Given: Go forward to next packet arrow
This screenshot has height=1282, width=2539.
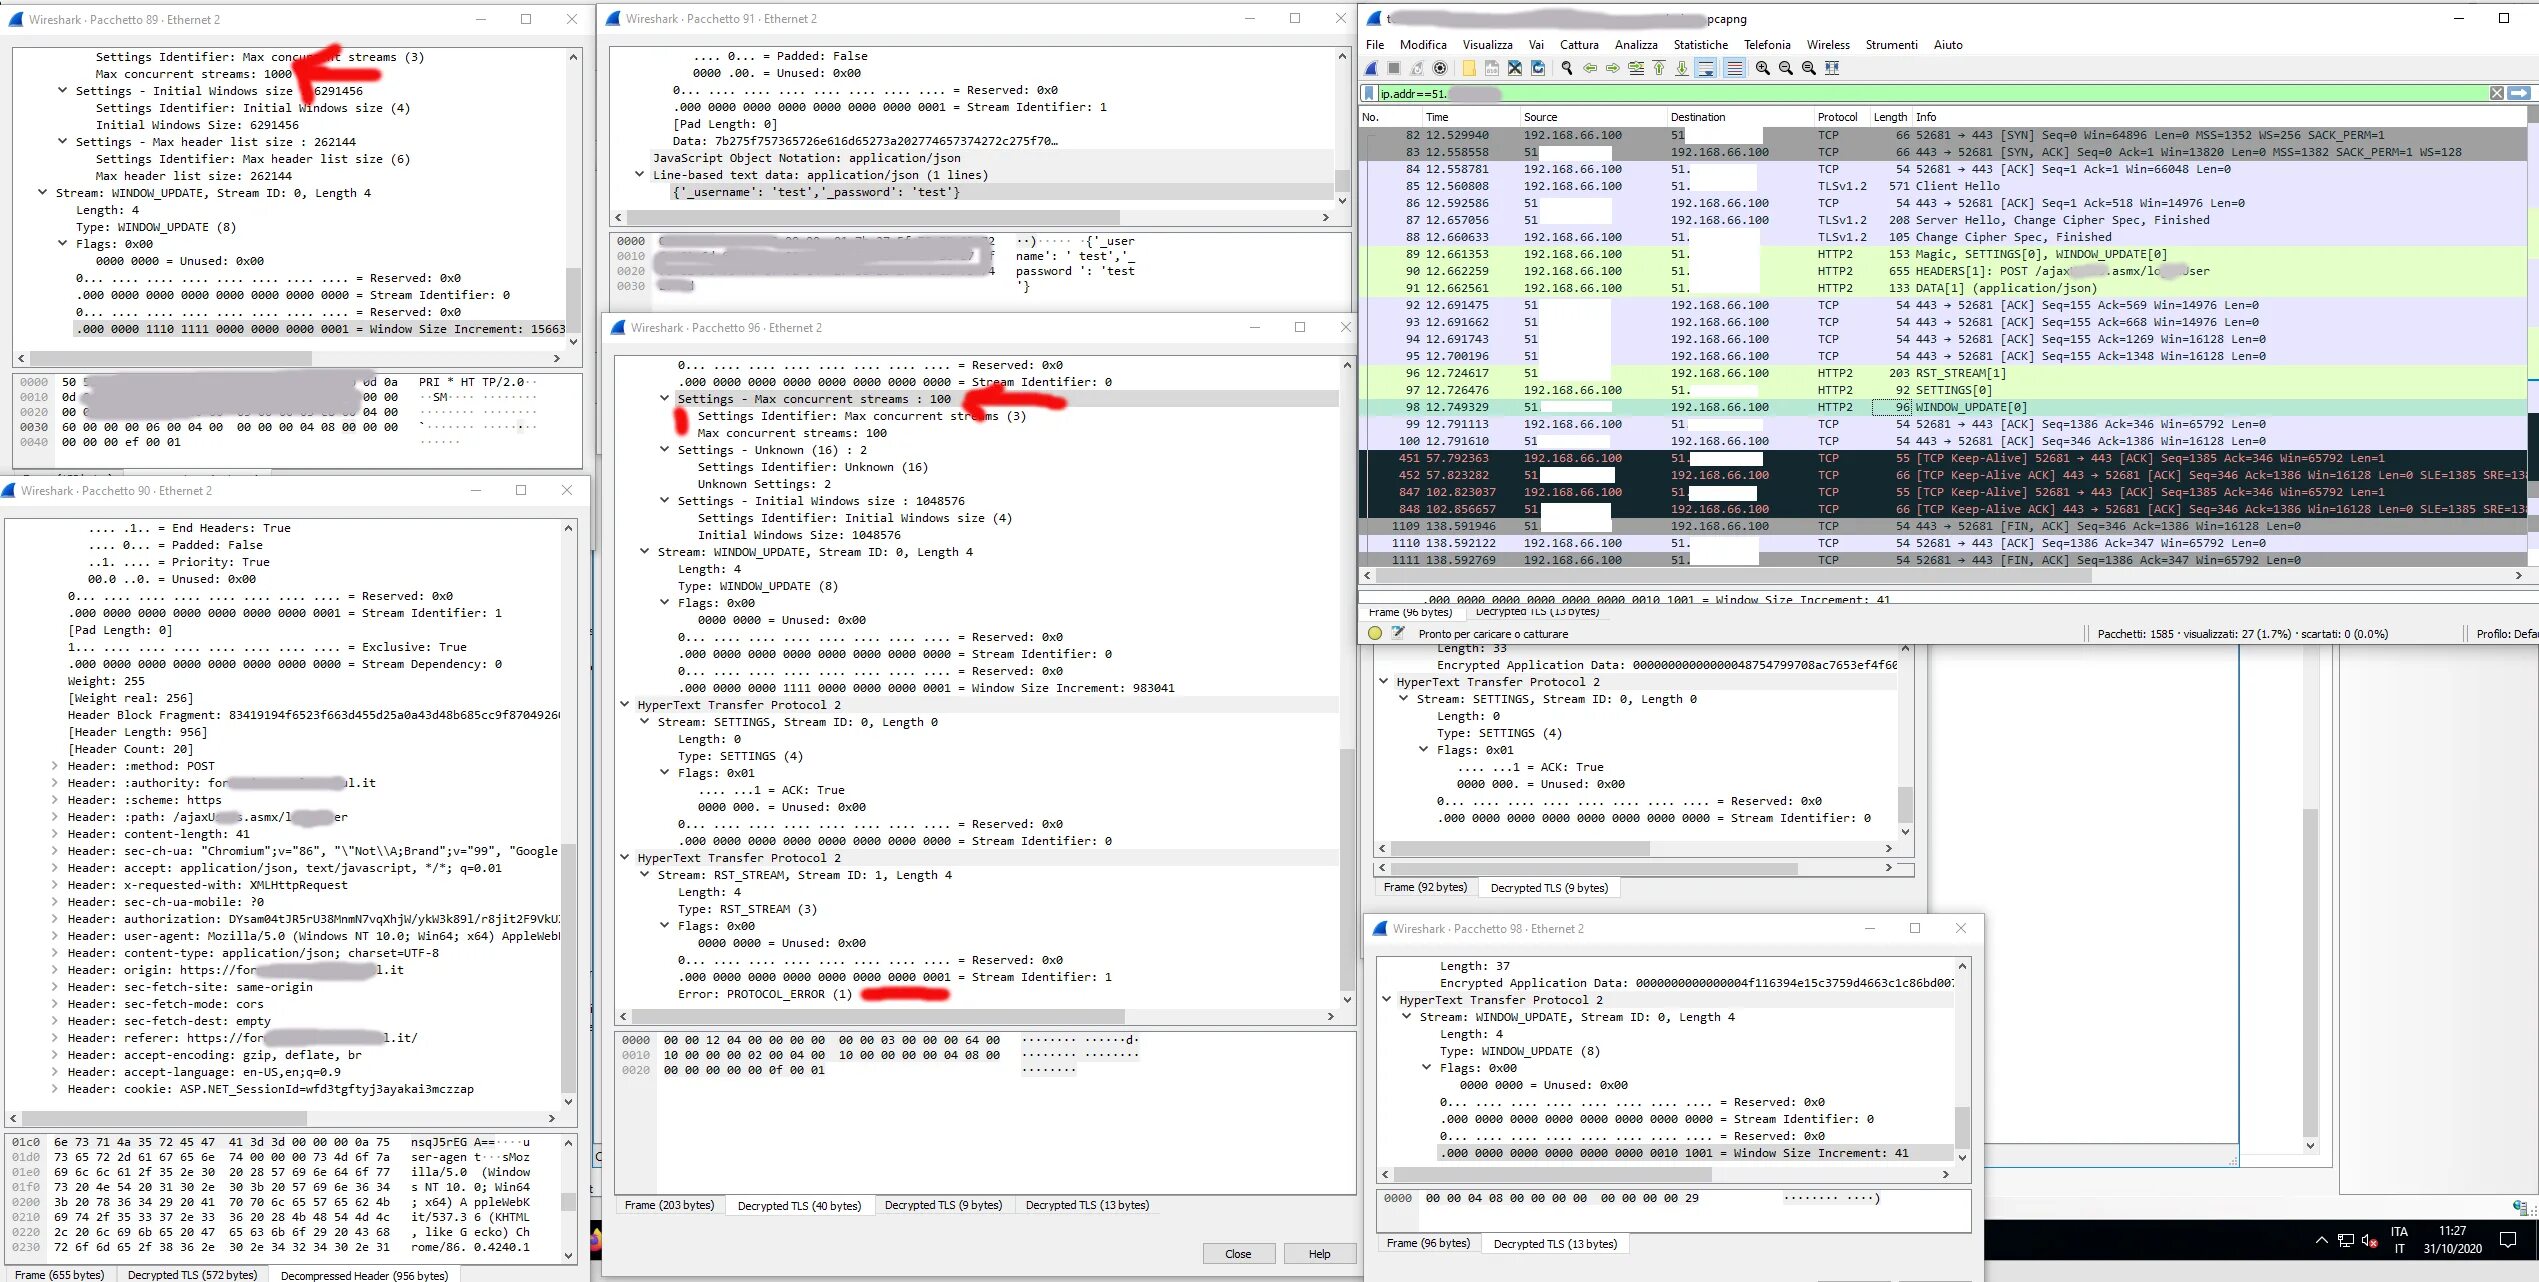Looking at the screenshot, I should [x=1613, y=68].
